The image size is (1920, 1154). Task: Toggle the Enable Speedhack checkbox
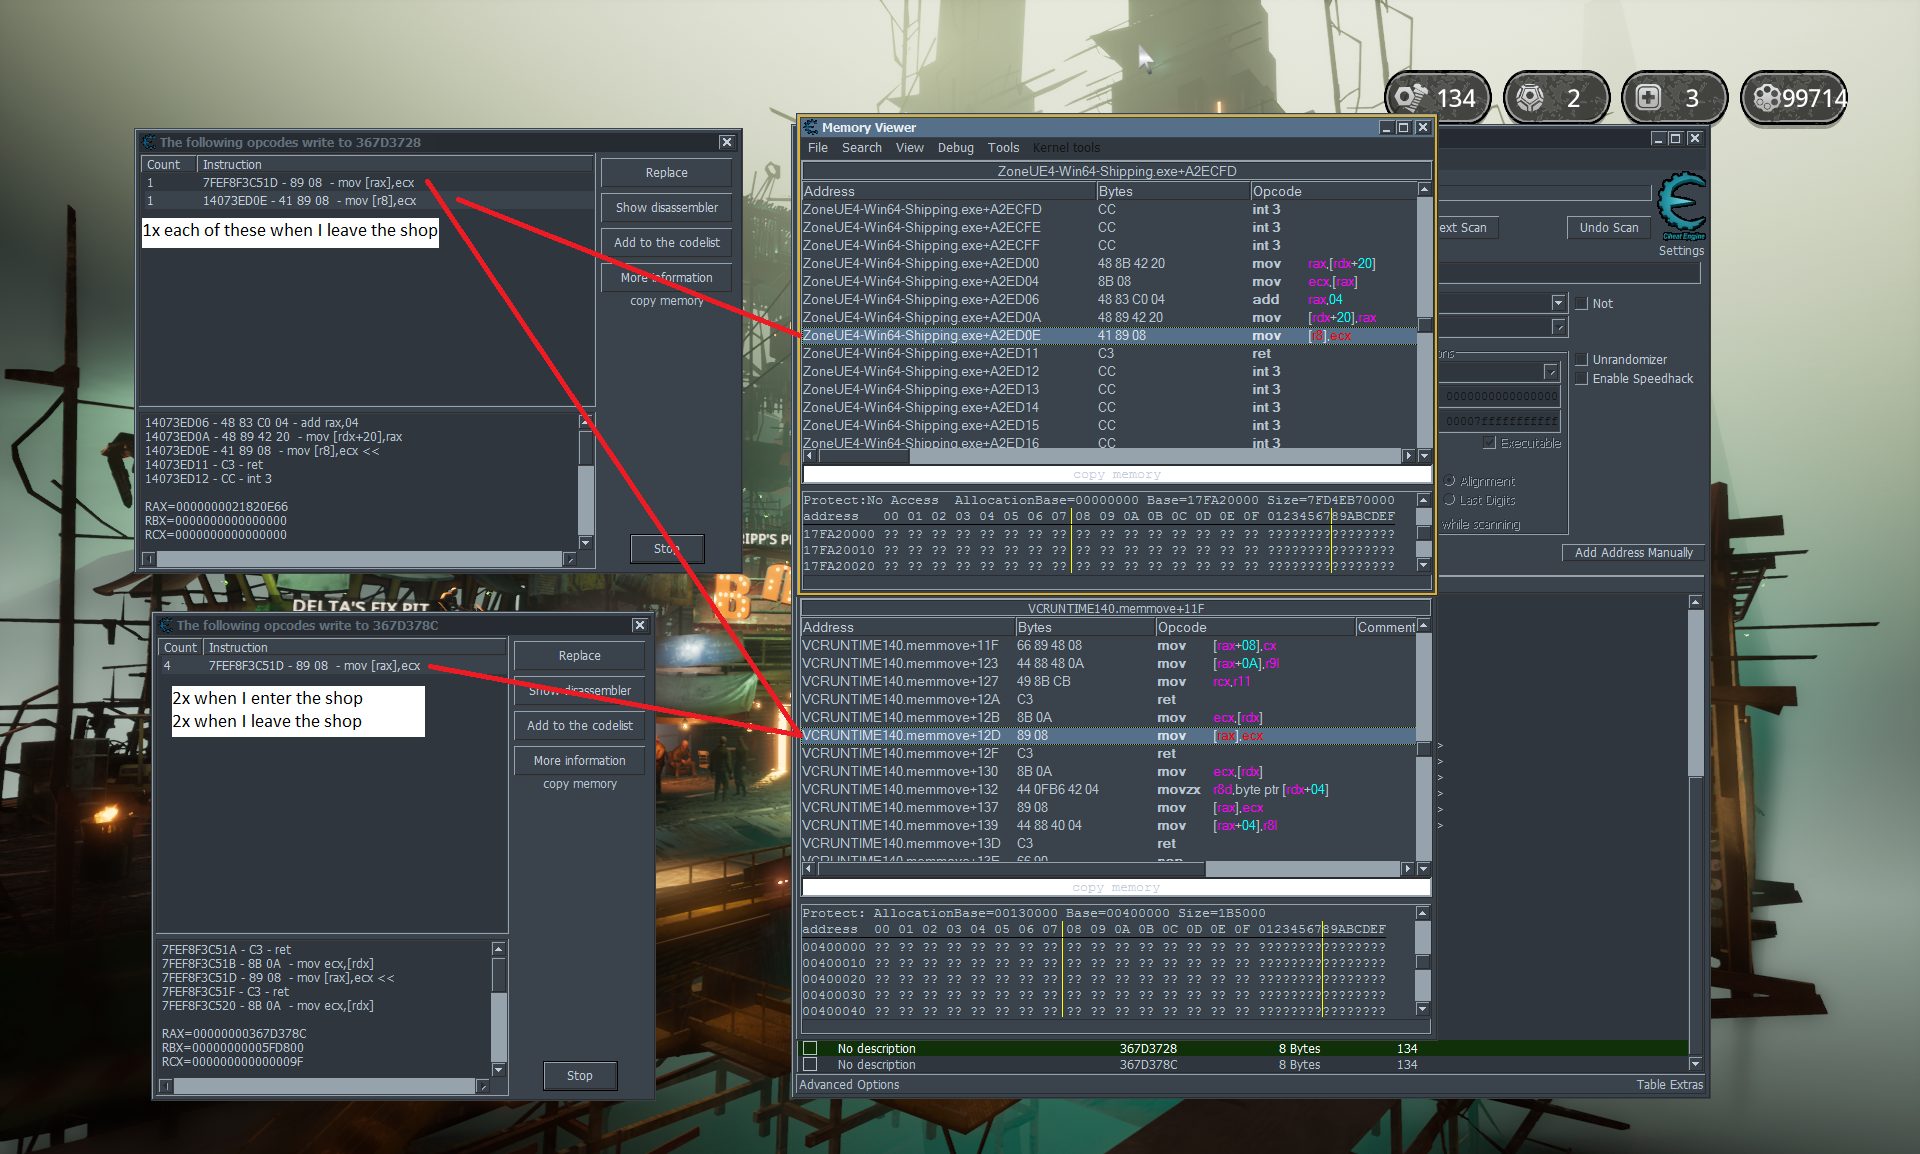point(1582,378)
